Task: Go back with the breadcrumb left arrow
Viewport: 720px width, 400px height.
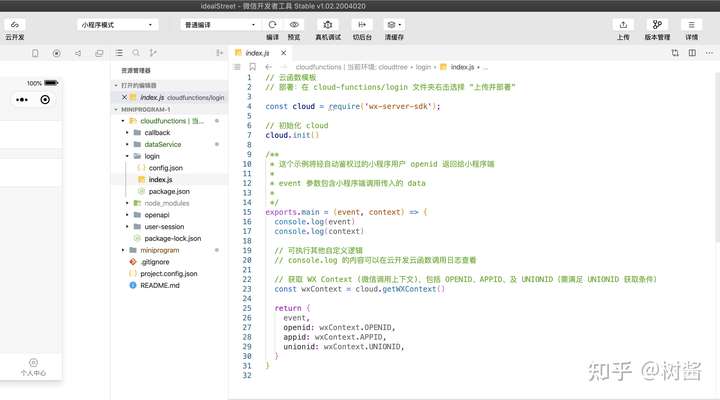Action: click(269, 67)
